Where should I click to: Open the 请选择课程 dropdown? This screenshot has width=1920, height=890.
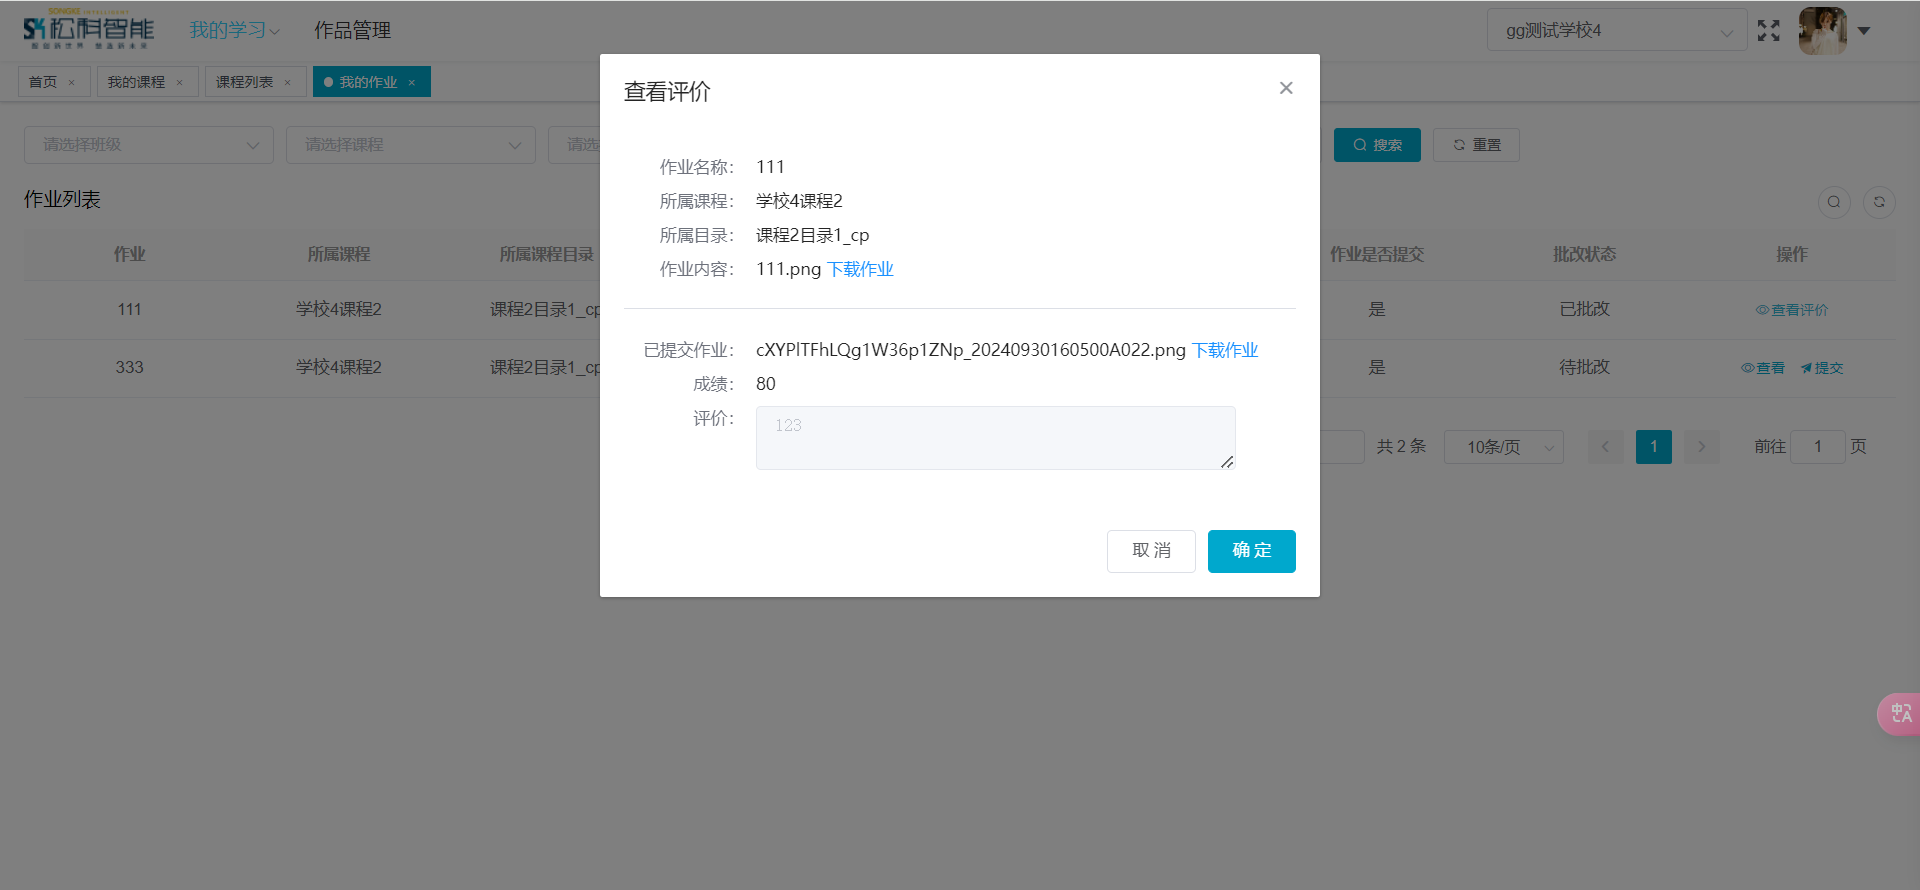pyautogui.click(x=410, y=145)
